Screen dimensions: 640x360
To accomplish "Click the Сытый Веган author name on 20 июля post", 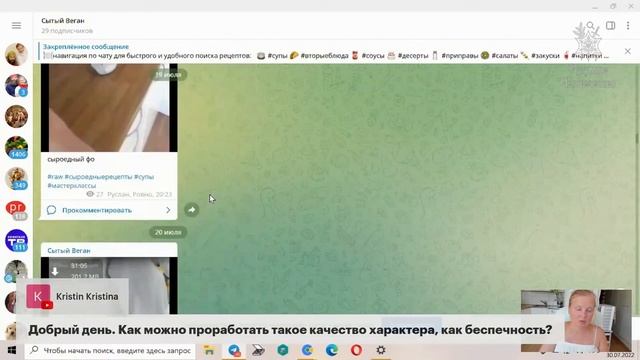I will (x=69, y=251).
